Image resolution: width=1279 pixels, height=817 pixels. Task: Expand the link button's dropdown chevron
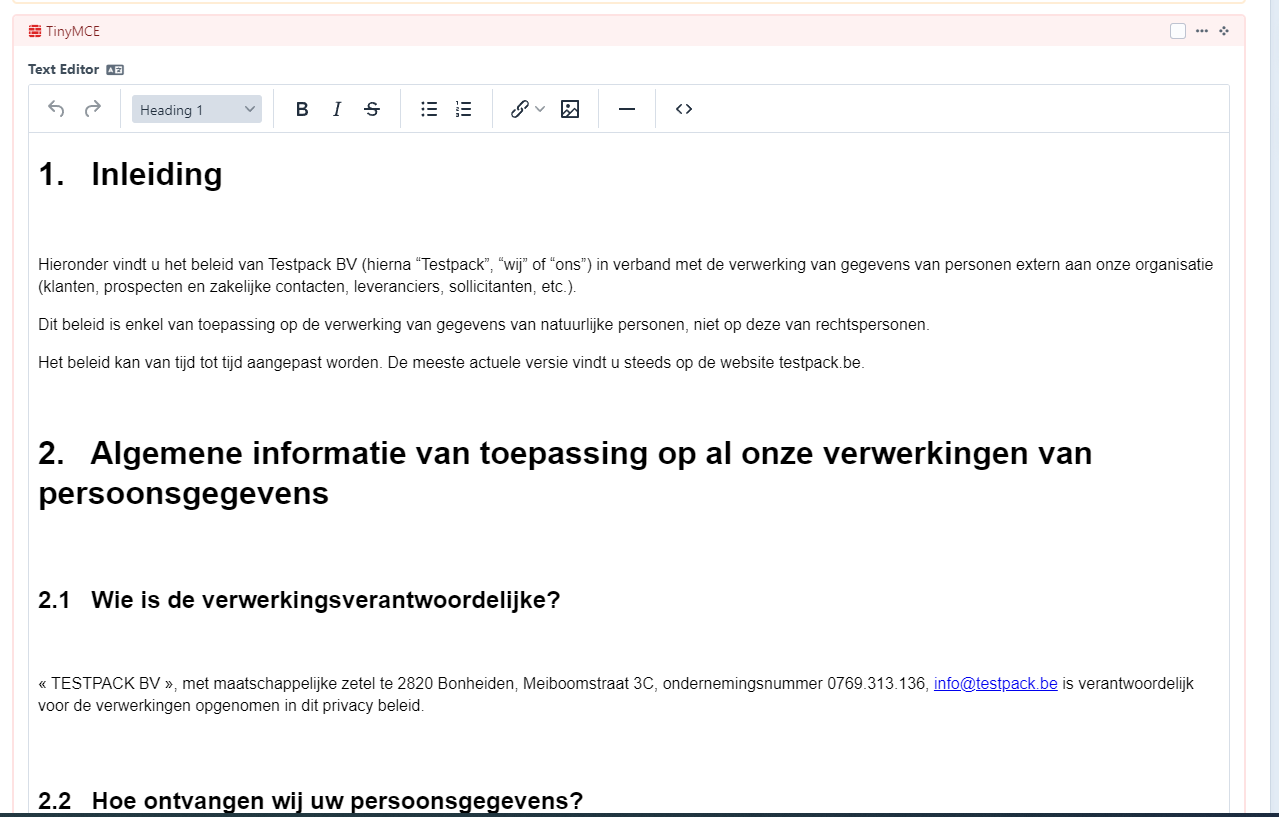pos(539,109)
